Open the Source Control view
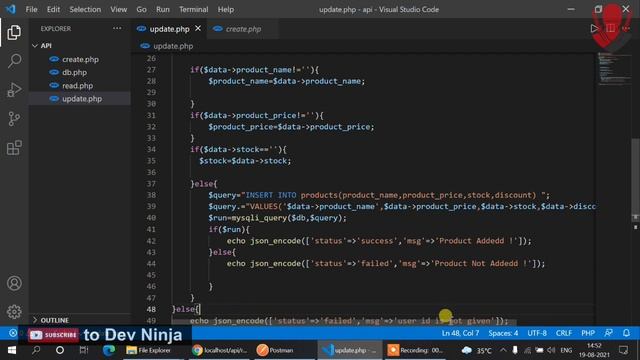The height and width of the screenshot is (360, 640). click(14, 119)
